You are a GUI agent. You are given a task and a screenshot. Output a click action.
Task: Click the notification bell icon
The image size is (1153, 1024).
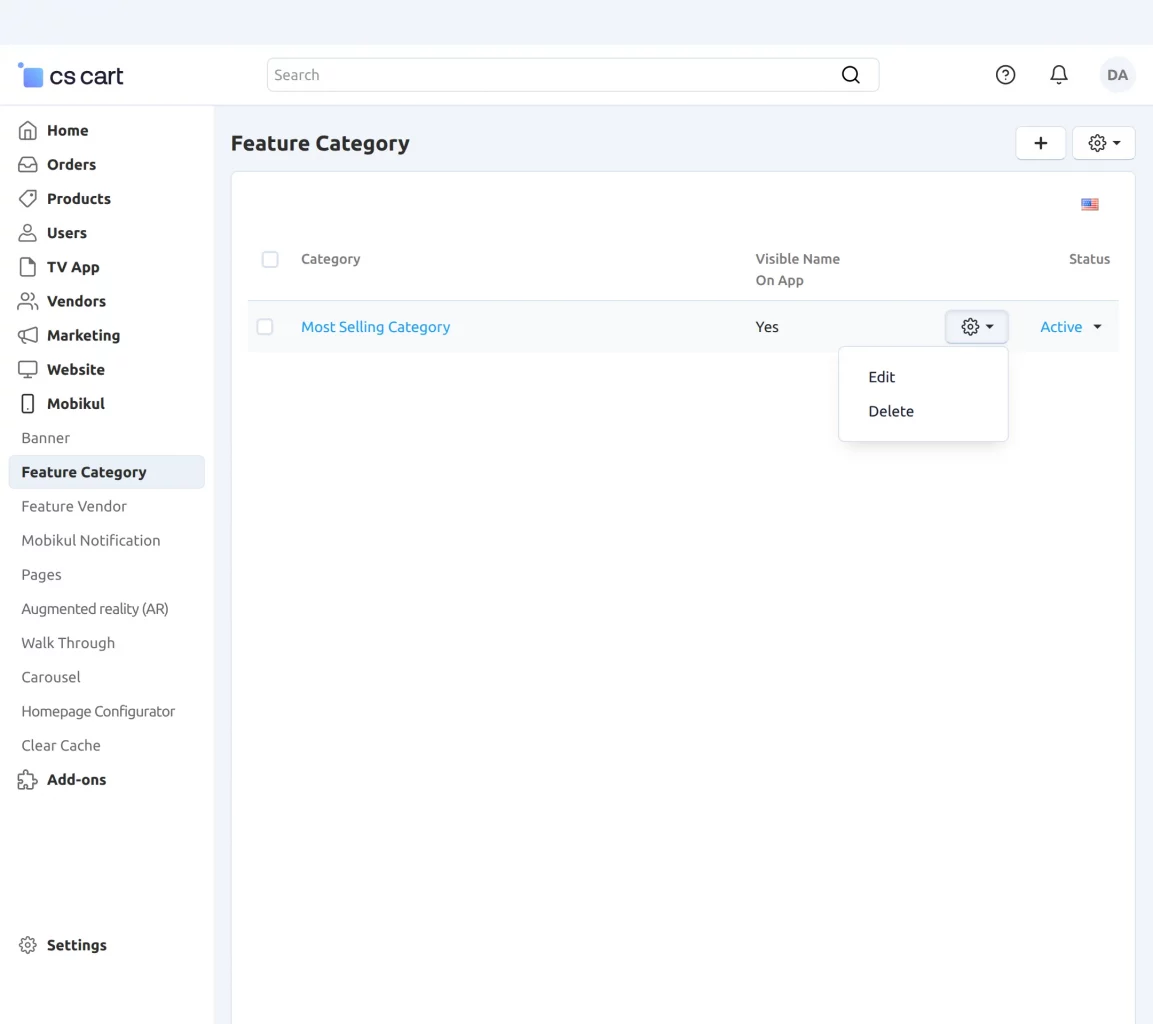[x=1058, y=74]
